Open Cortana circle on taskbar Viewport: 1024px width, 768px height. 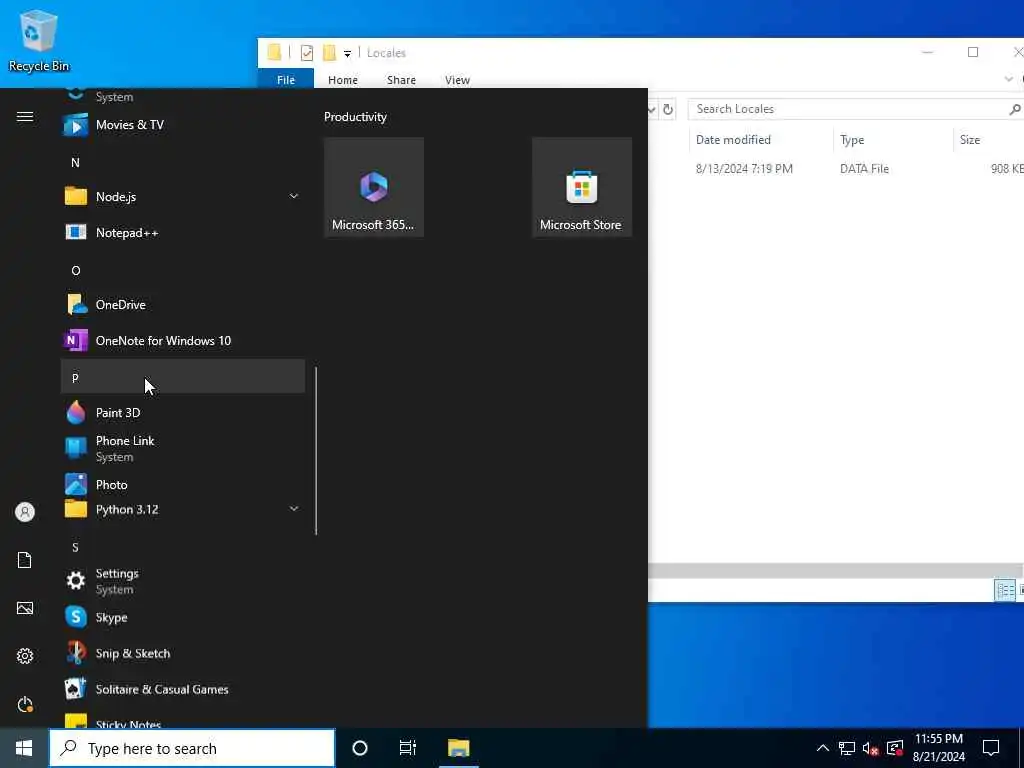pyautogui.click(x=360, y=748)
